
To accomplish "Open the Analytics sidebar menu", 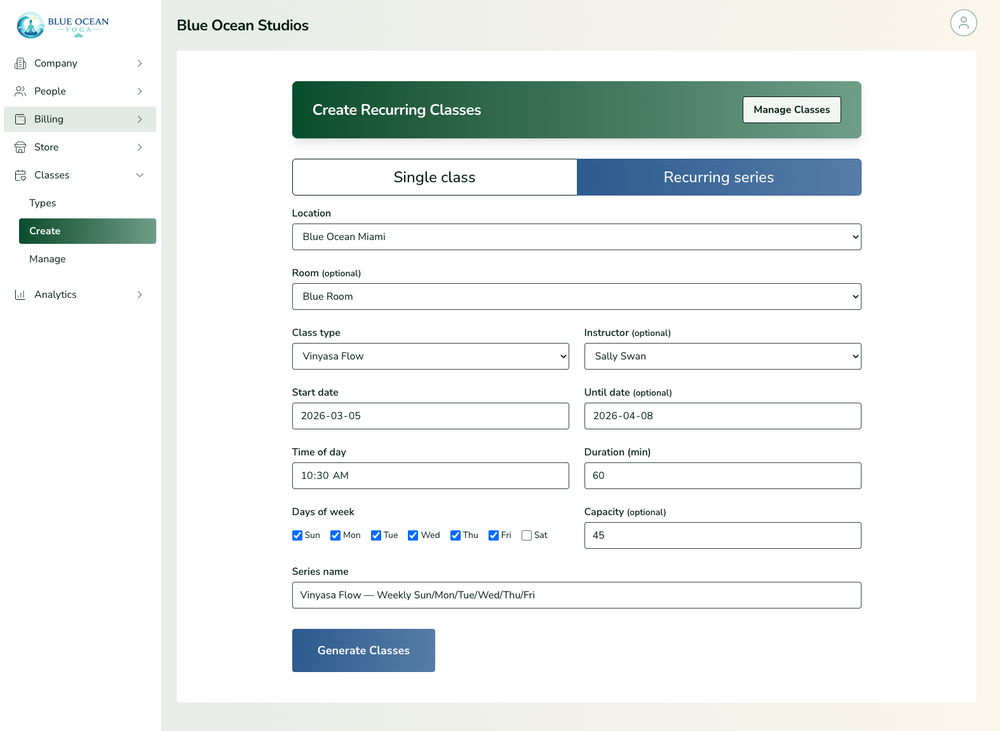I will coord(80,295).
